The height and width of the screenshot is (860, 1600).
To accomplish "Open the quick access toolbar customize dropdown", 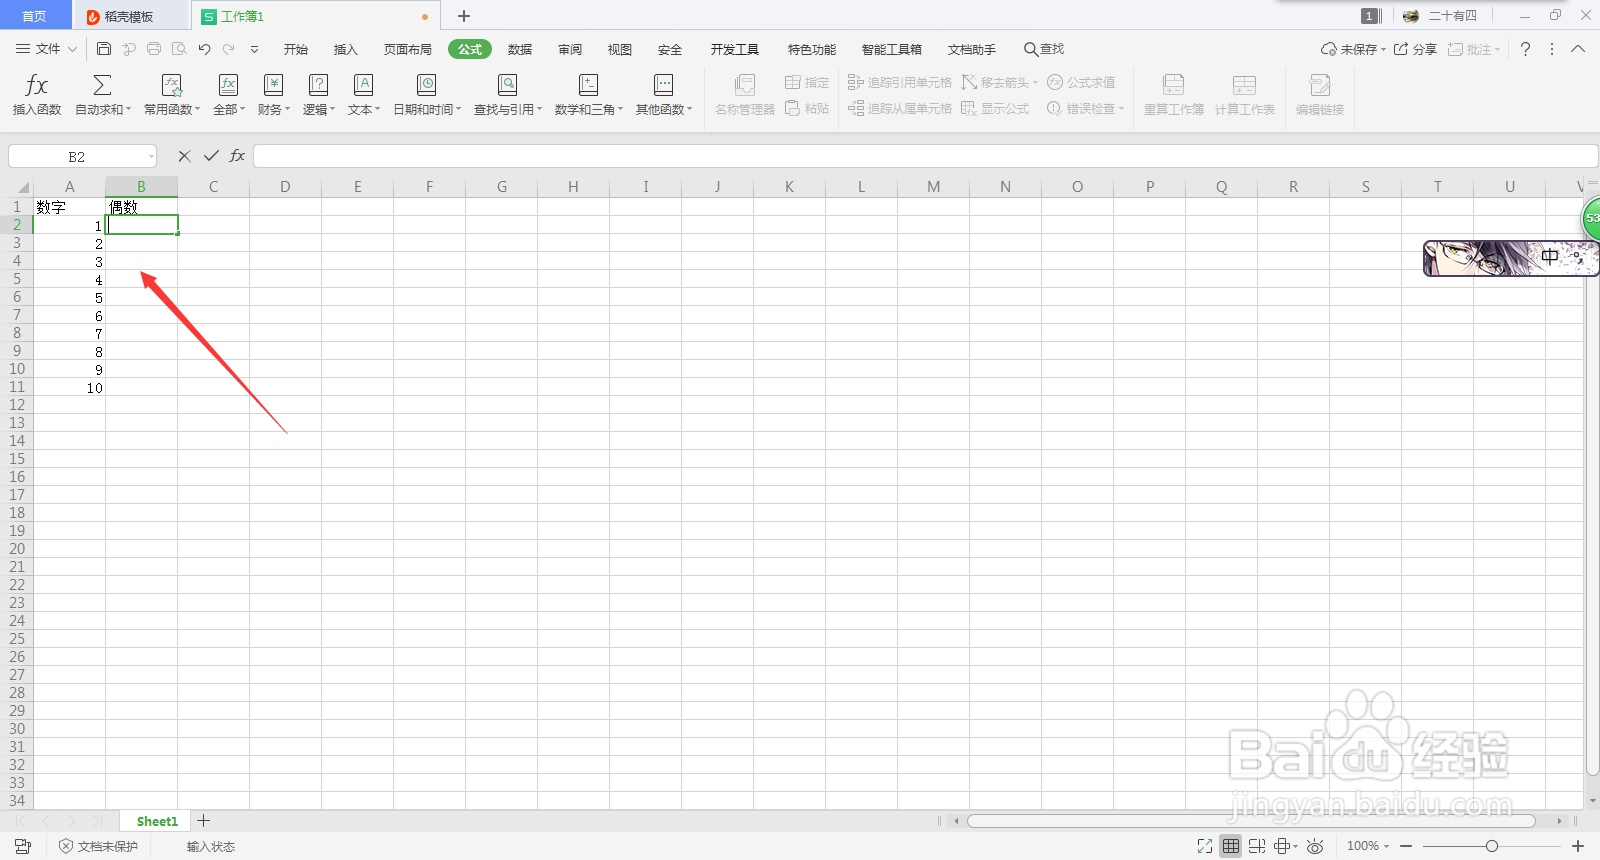I will [255, 49].
